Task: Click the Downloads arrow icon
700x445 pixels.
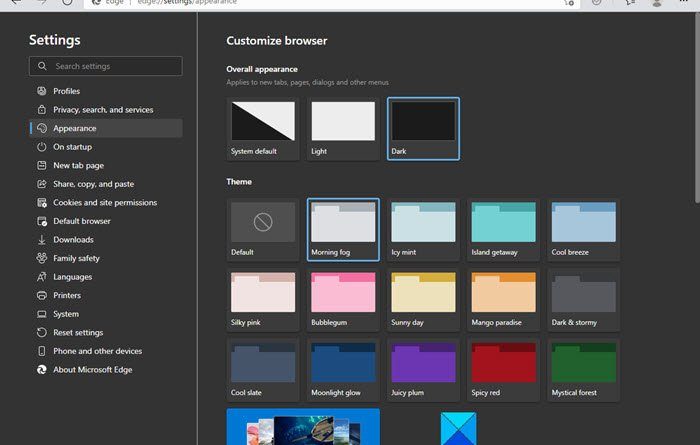Action: coord(42,240)
